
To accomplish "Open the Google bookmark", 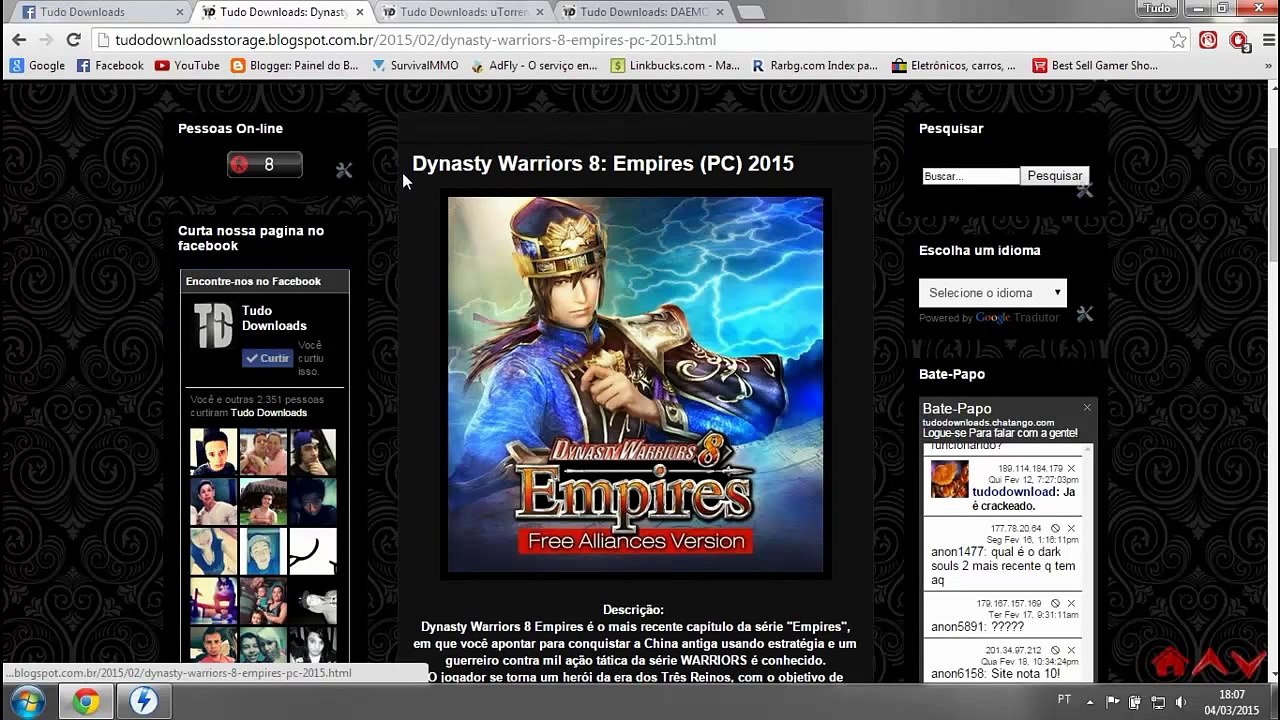I will pyautogui.click(x=37, y=66).
